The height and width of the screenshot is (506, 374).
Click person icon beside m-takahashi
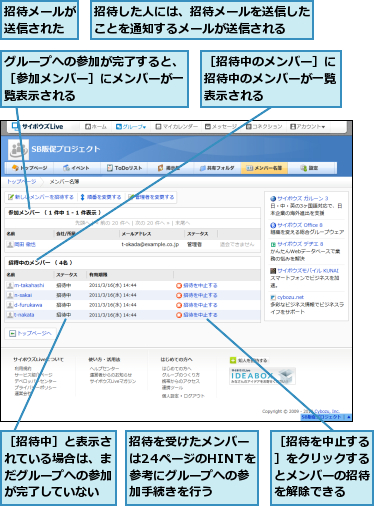click(10, 285)
